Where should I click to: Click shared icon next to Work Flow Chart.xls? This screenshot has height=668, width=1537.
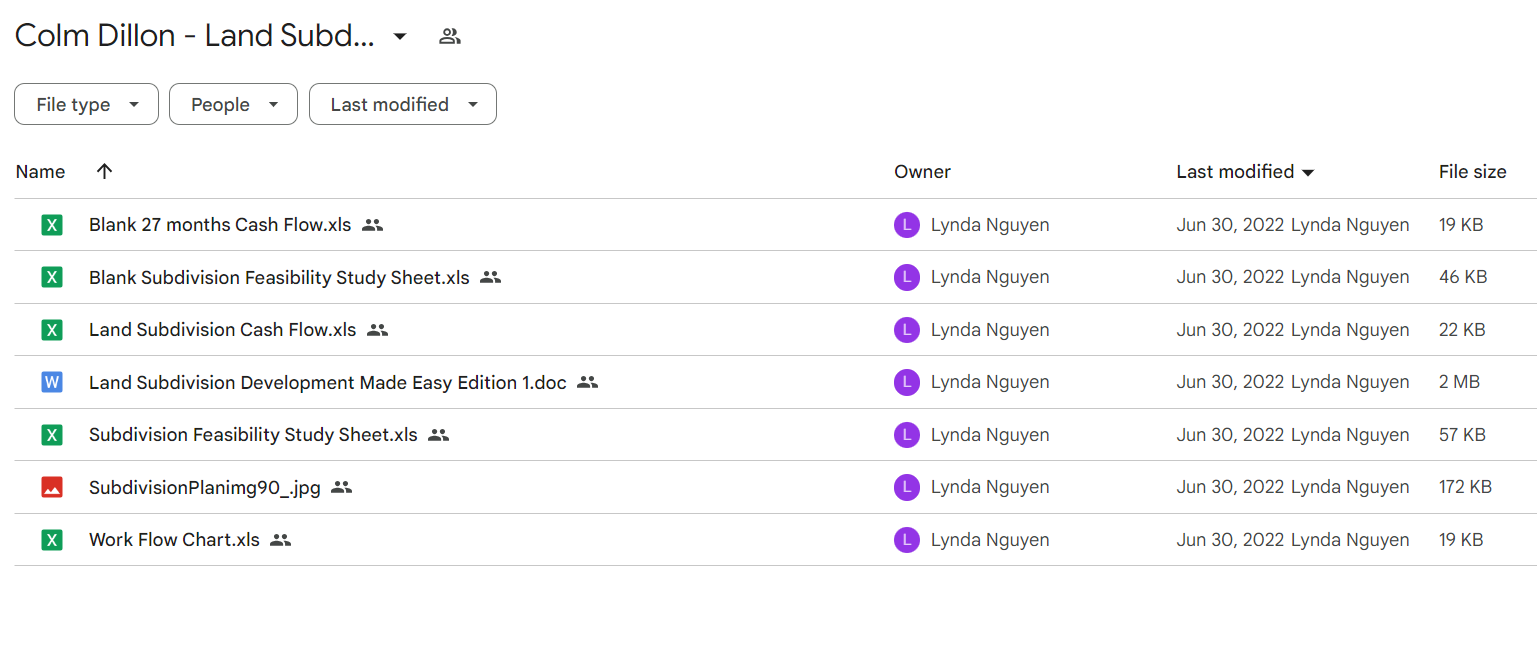[x=281, y=540]
